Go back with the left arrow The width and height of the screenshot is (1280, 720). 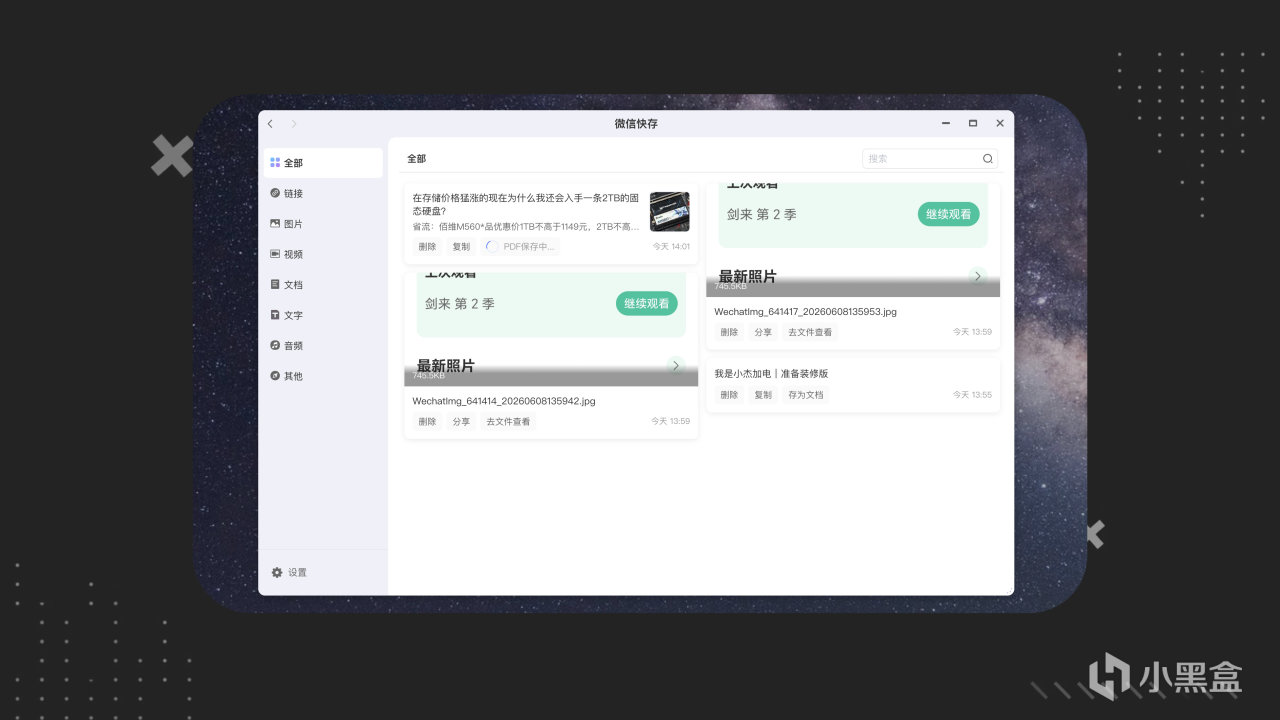click(270, 124)
